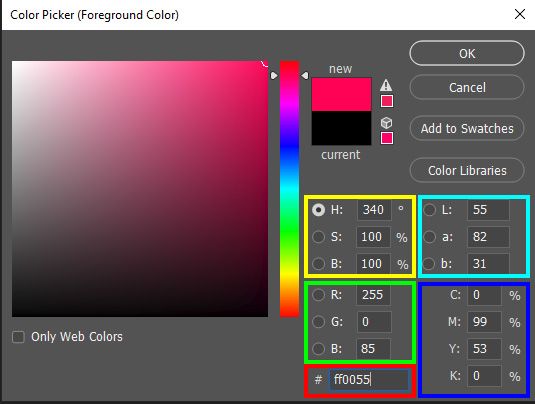
Task: Select the H hue radio button
Action: (318, 210)
